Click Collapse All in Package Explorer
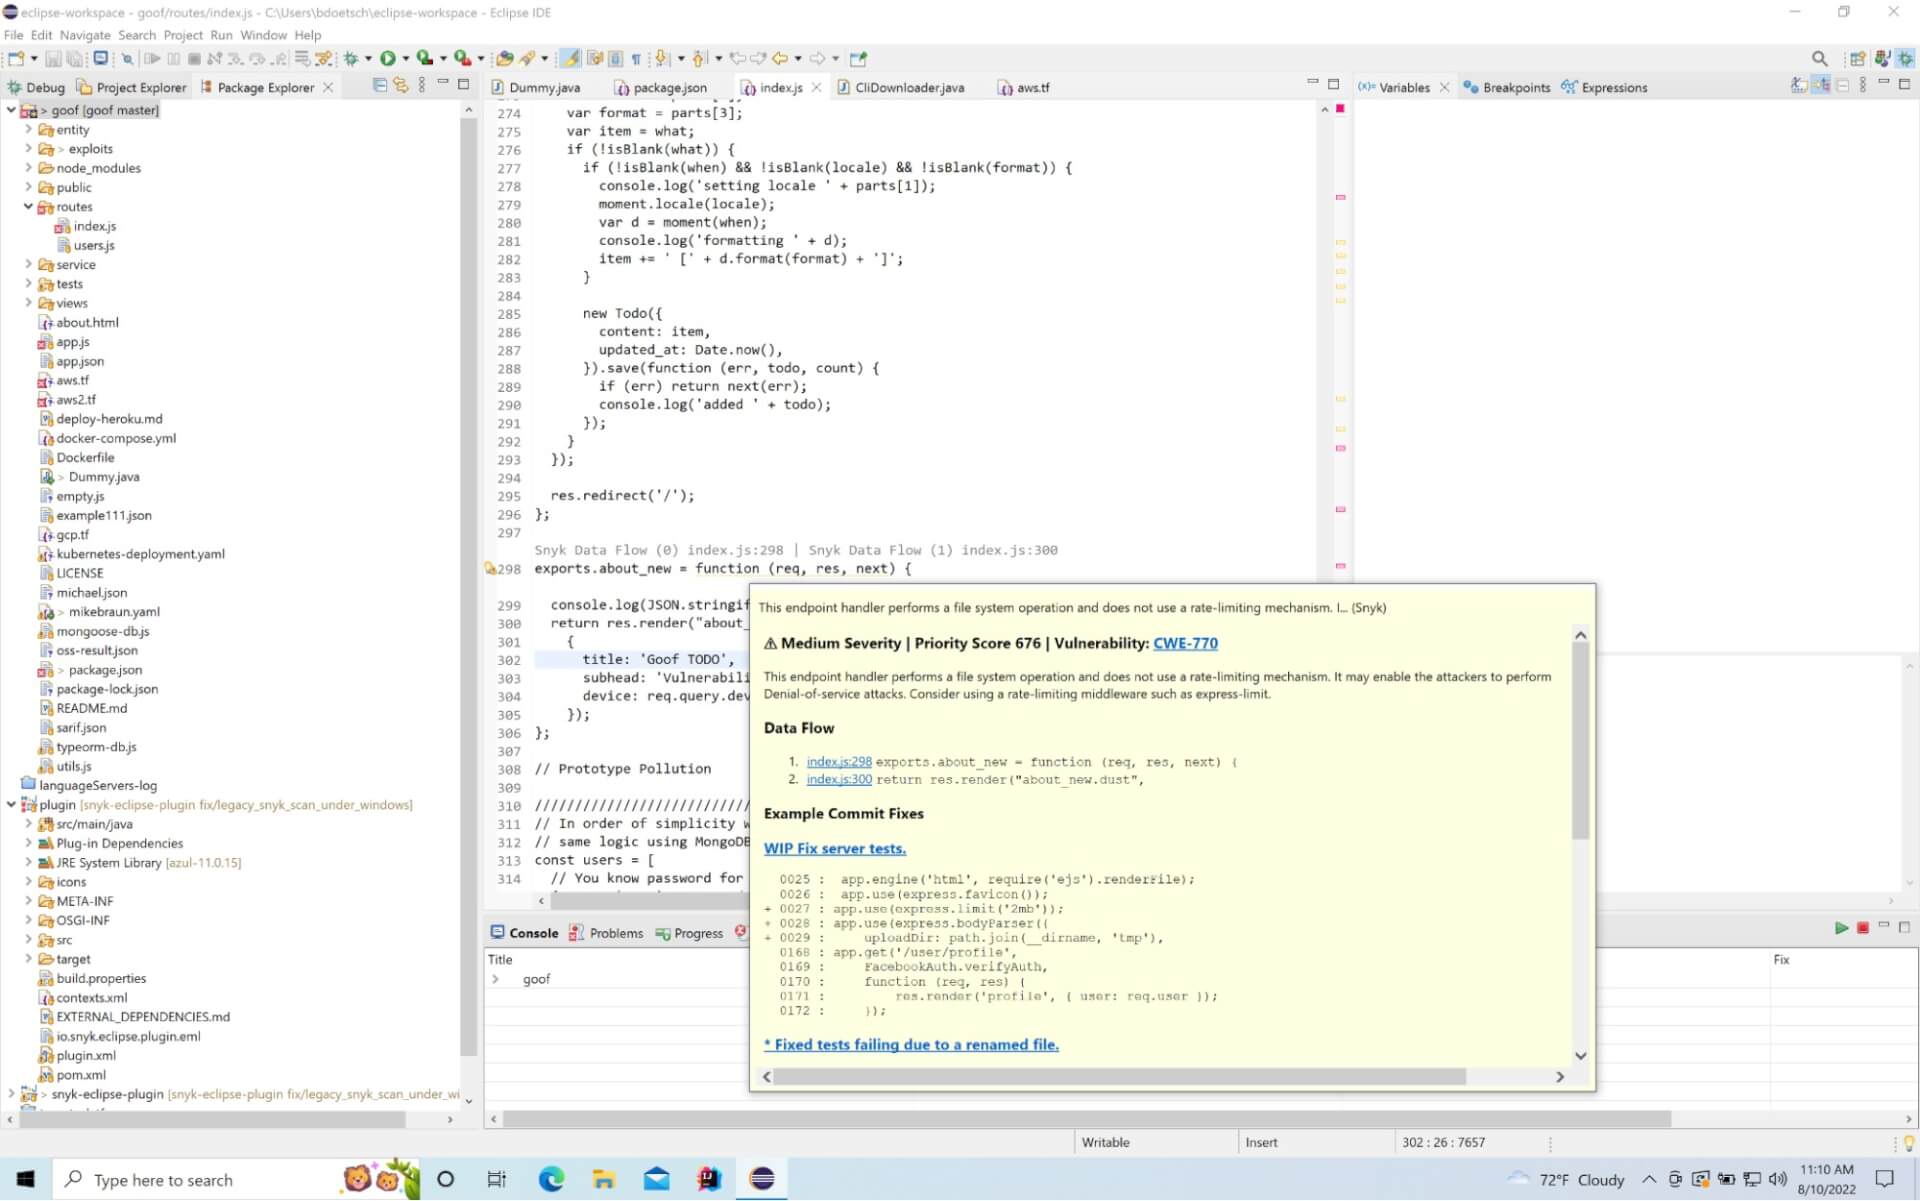1920x1201 pixels. [x=380, y=86]
